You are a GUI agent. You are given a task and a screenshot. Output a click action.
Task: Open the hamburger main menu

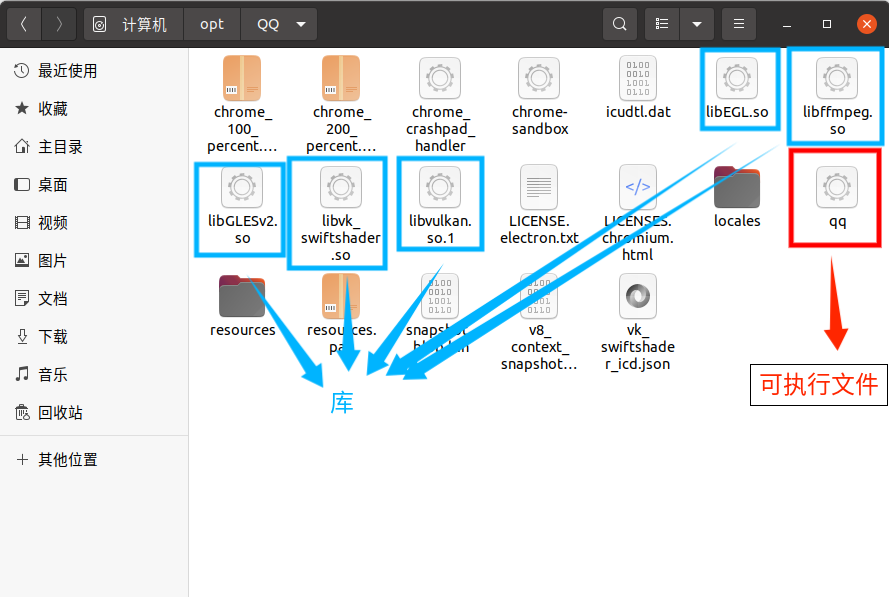(x=739, y=24)
